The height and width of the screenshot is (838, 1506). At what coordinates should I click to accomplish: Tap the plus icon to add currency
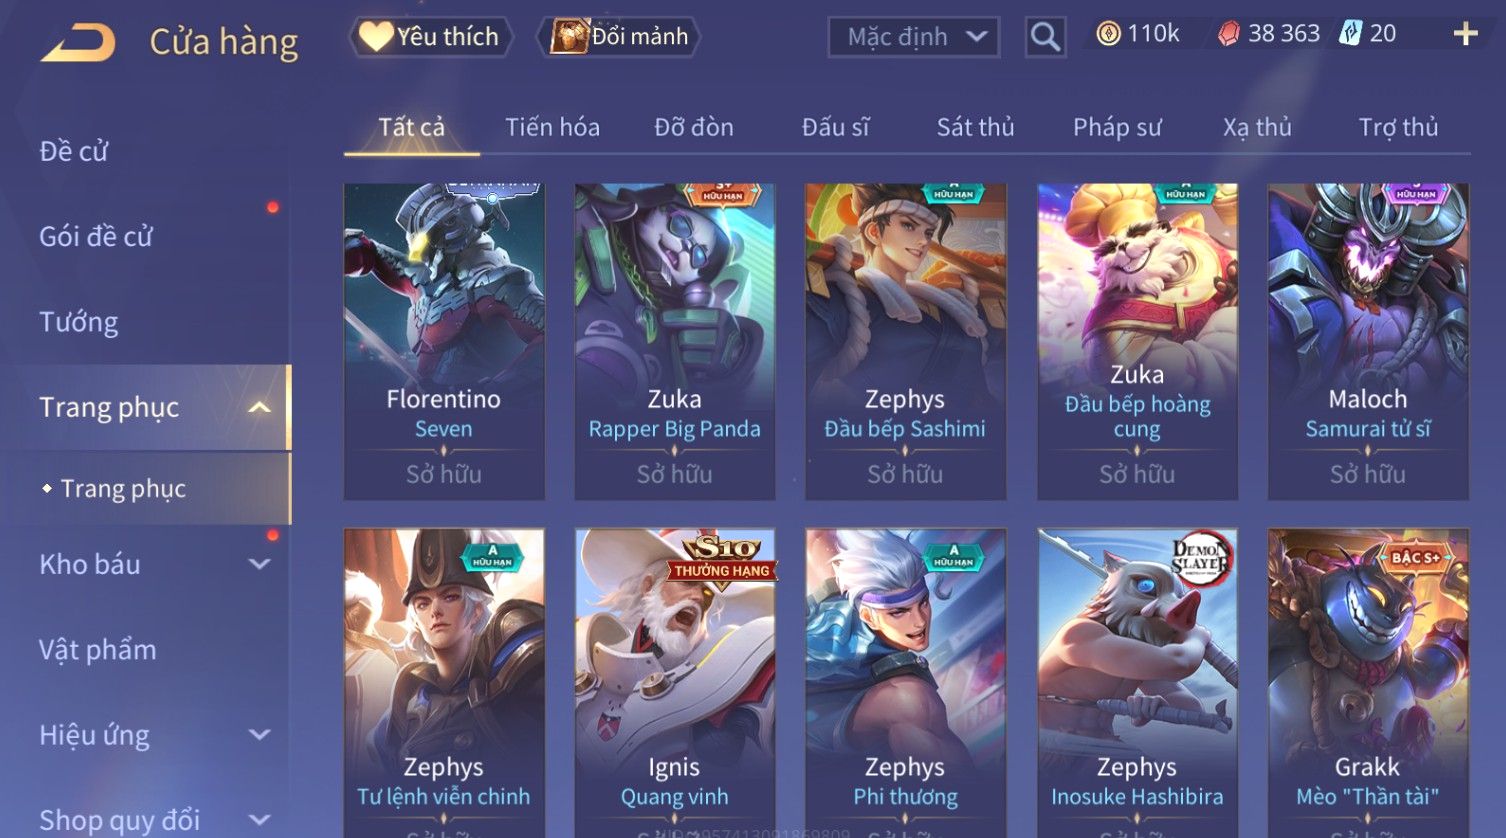tap(1465, 34)
